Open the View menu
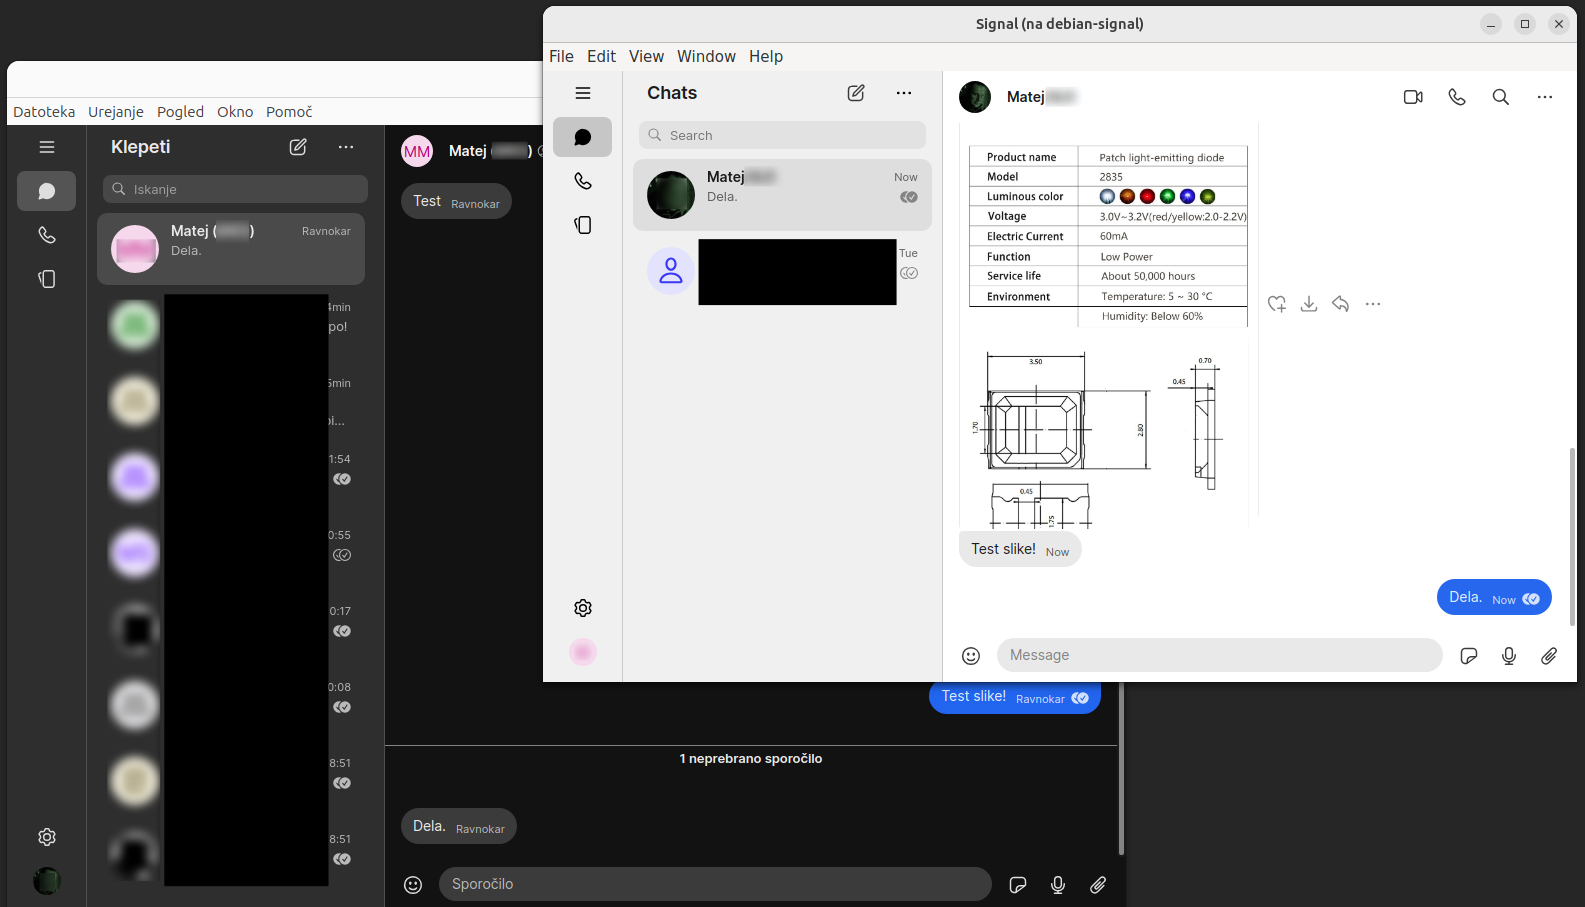This screenshot has width=1585, height=907. tap(646, 56)
